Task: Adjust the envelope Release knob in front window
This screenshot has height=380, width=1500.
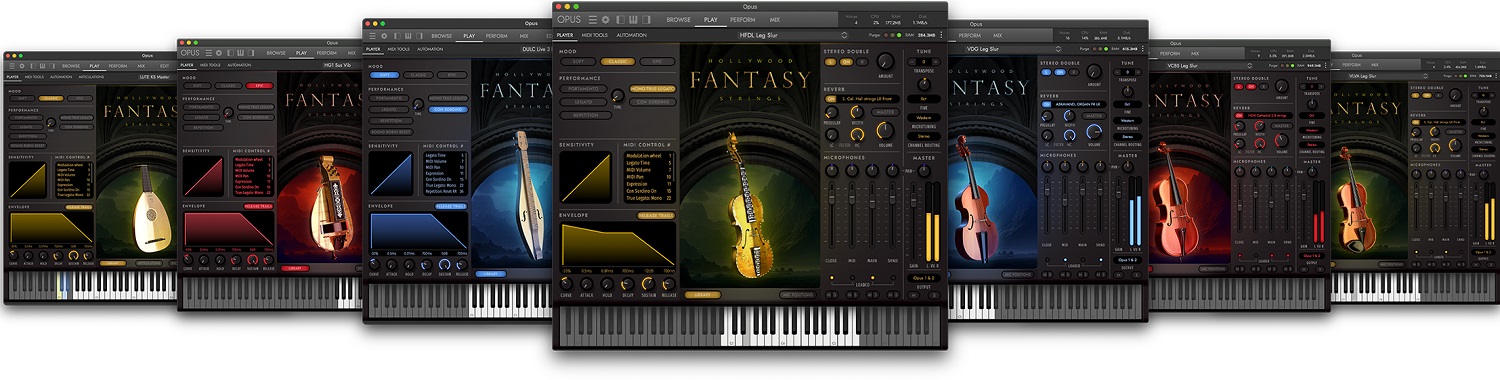Action: tap(669, 284)
